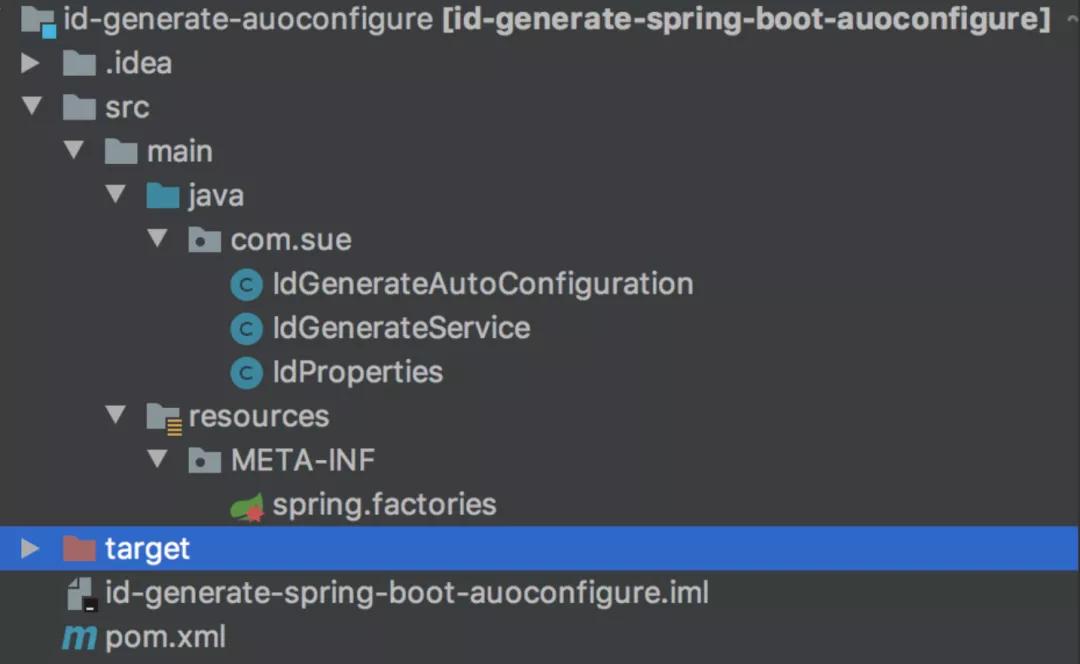Expand the target folder
Image resolution: width=1080 pixels, height=664 pixels.
pos(28,548)
